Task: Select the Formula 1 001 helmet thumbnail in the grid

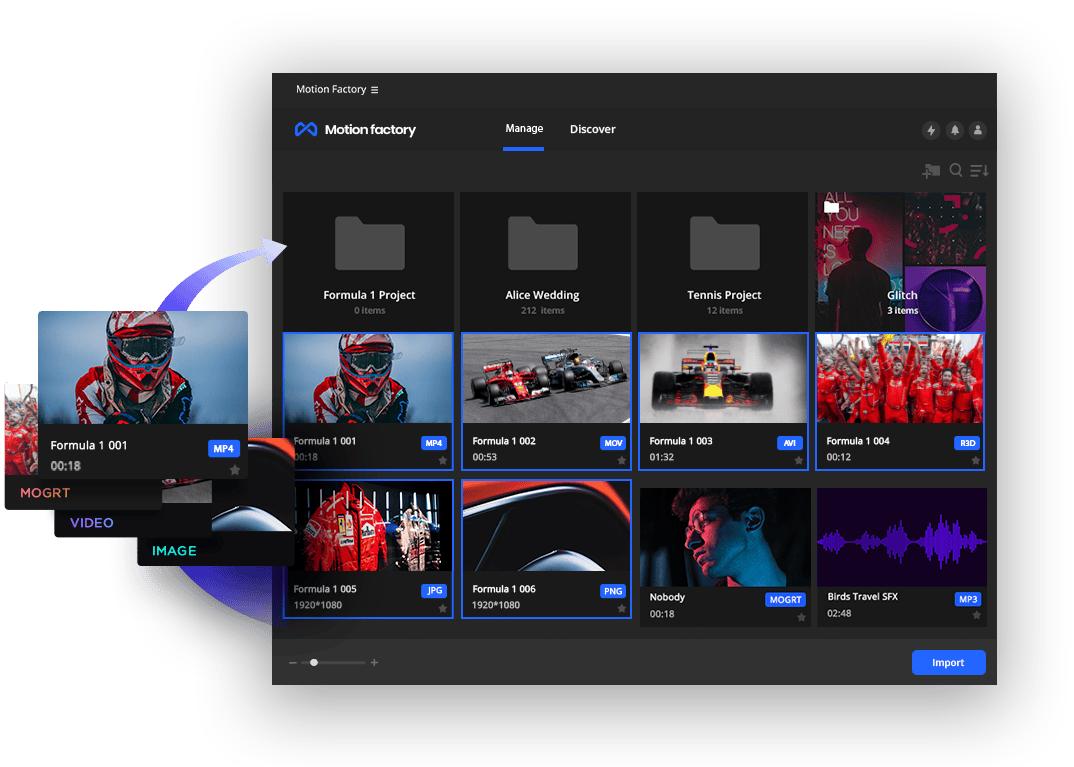Action: tap(369, 379)
